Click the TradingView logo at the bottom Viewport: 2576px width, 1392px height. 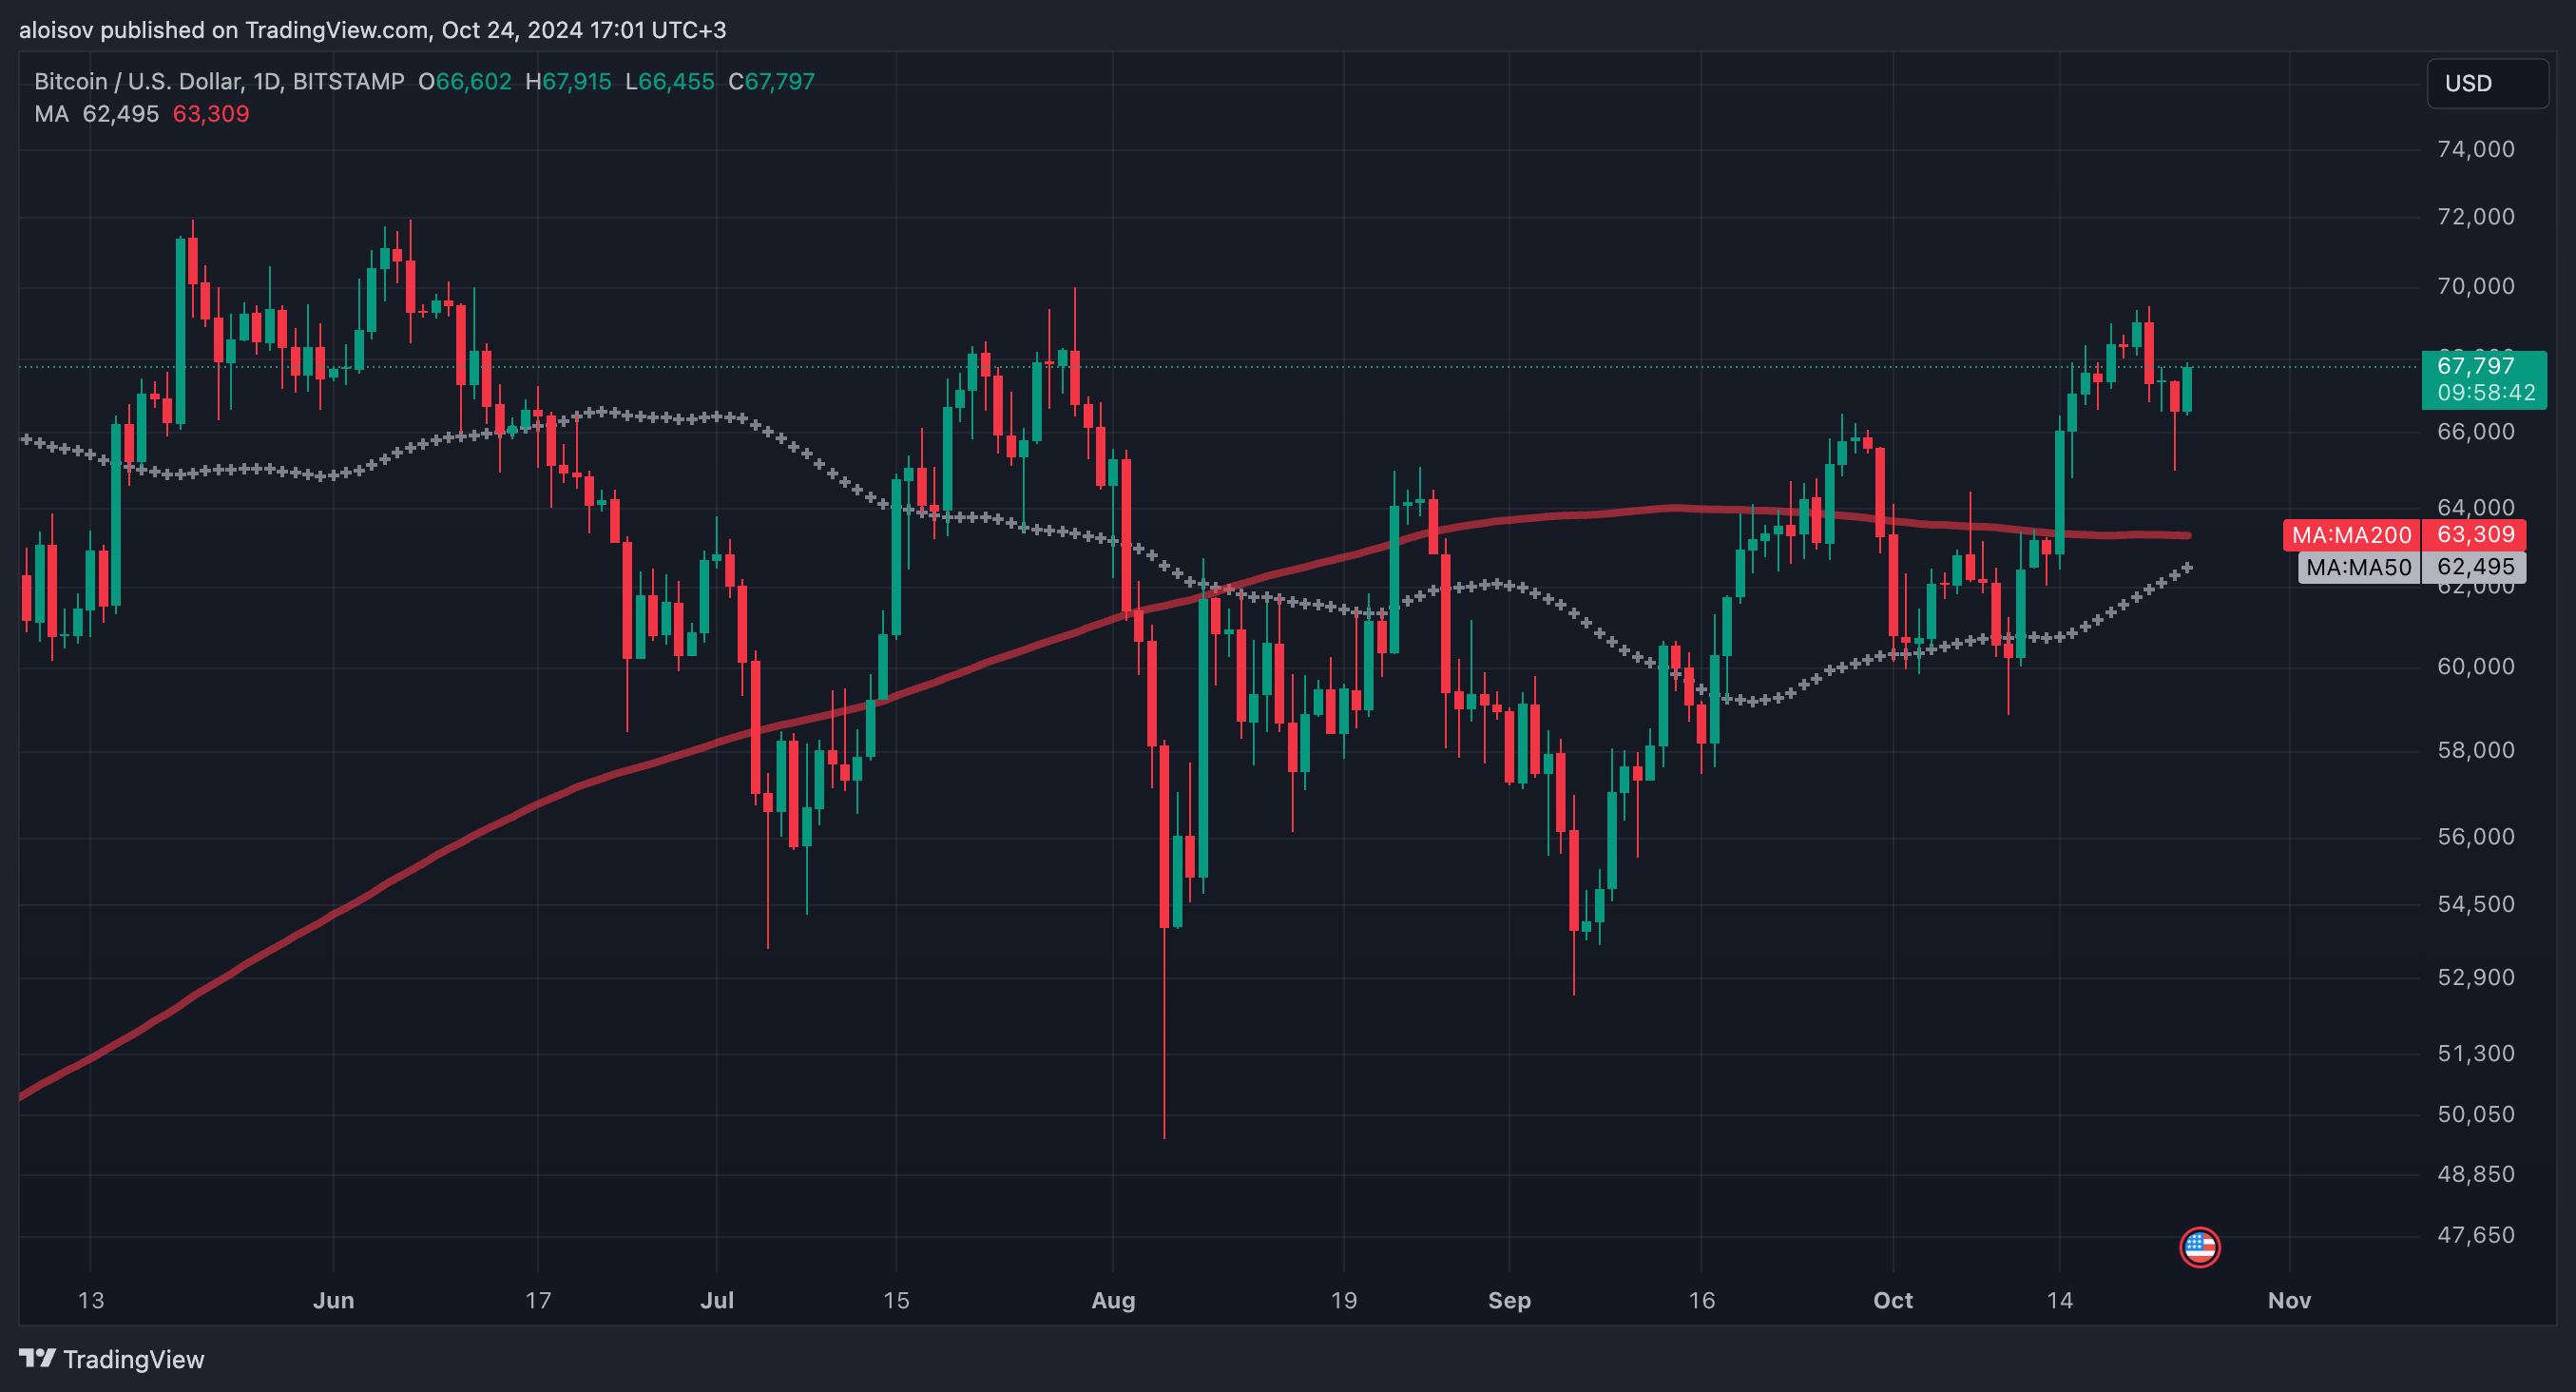[111, 1359]
